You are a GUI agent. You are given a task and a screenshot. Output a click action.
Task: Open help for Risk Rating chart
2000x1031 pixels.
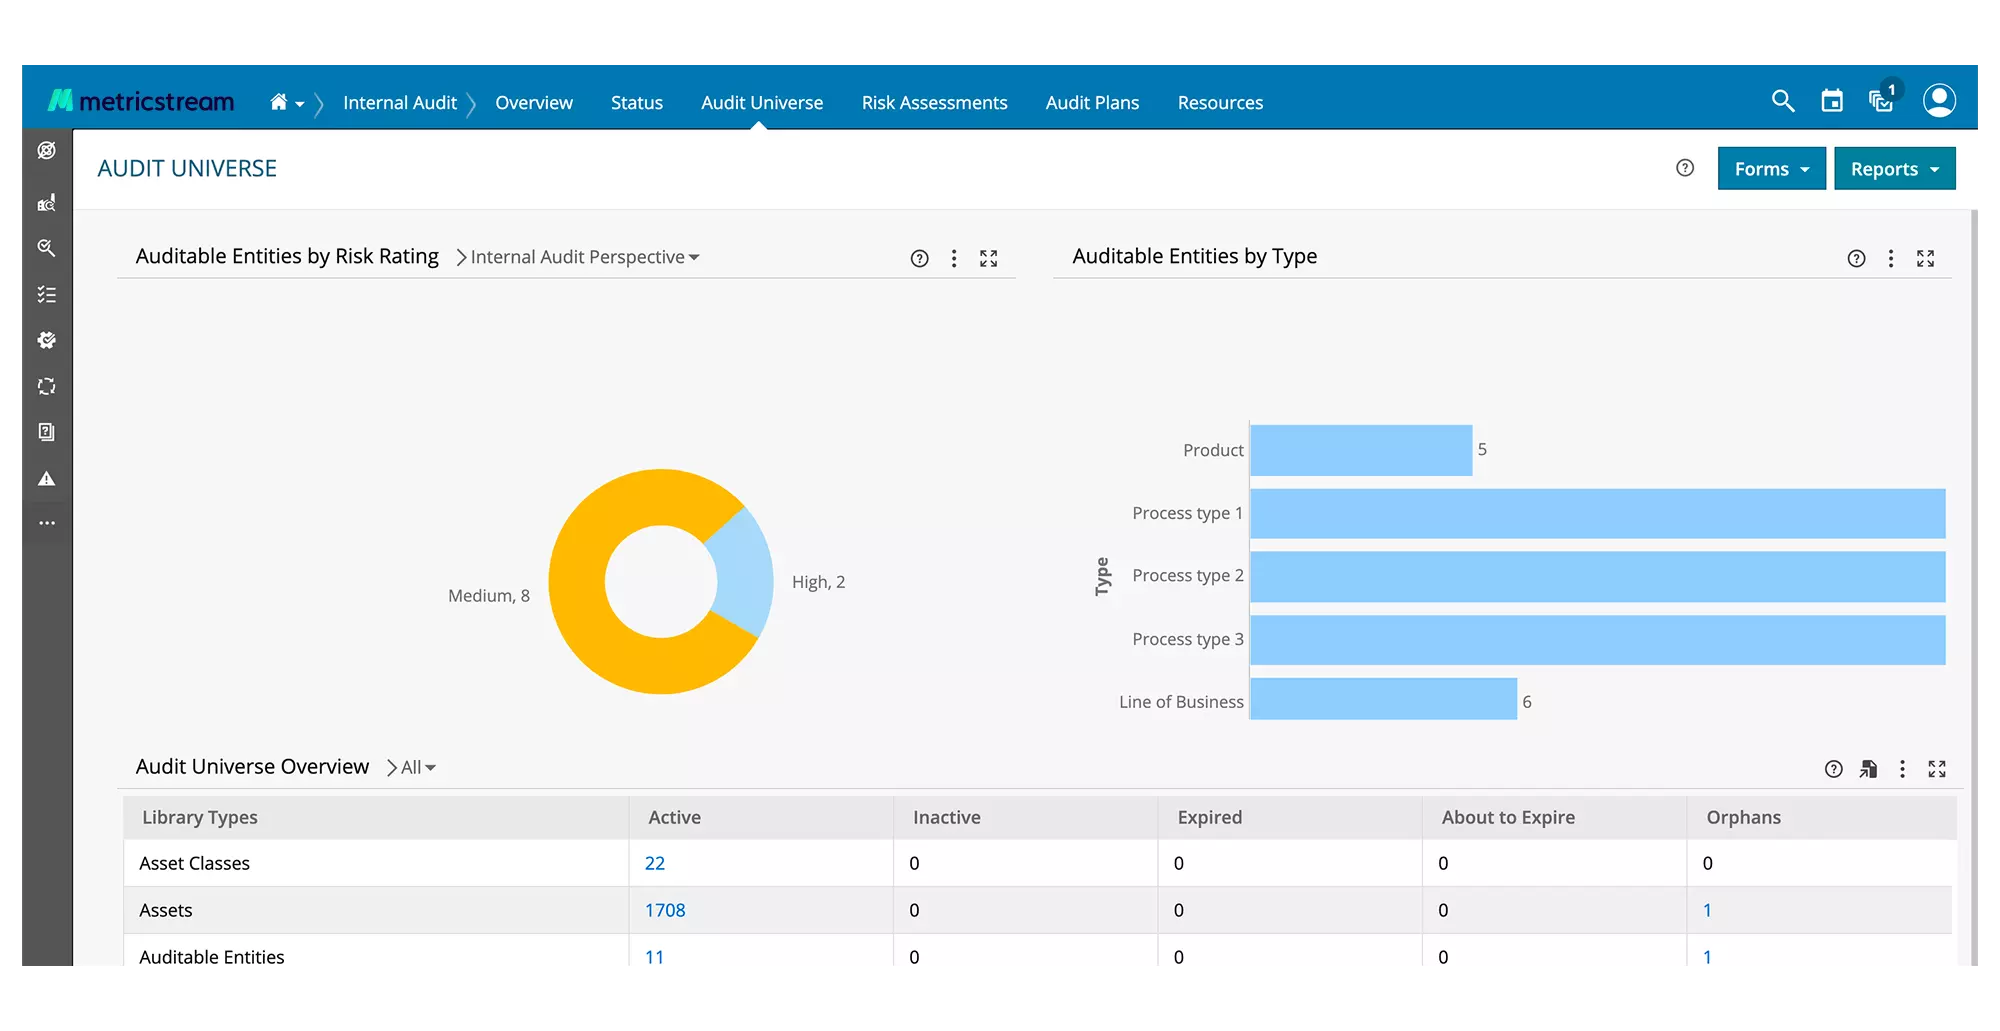920,259
